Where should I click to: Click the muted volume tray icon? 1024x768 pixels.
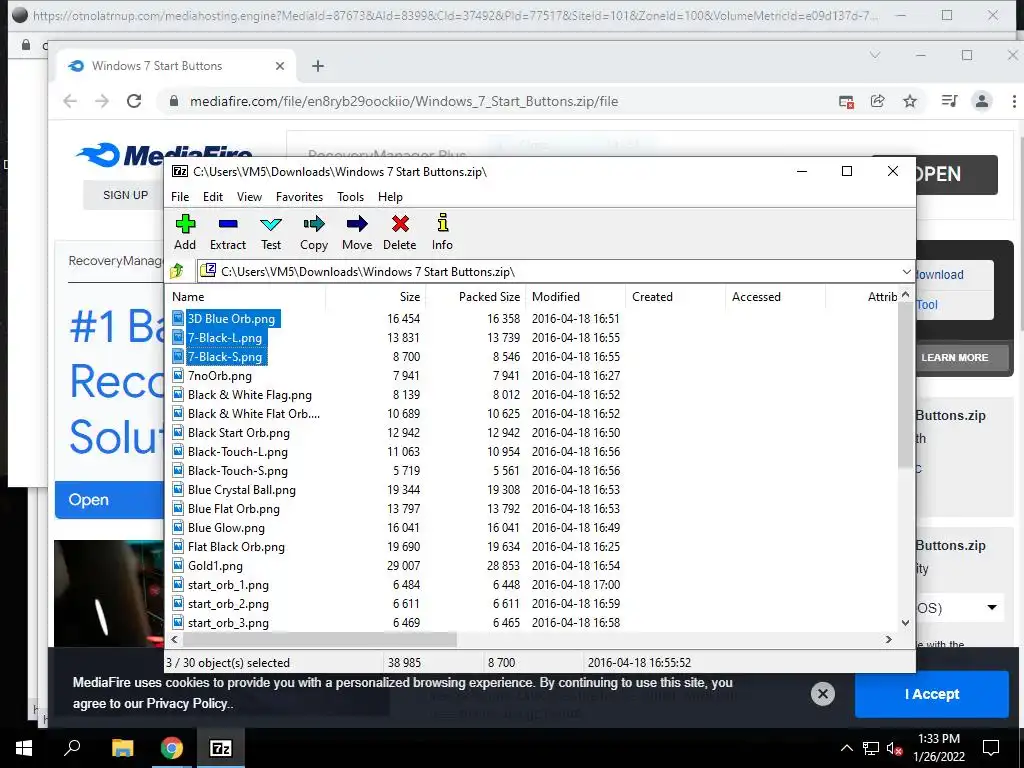point(894,748)
